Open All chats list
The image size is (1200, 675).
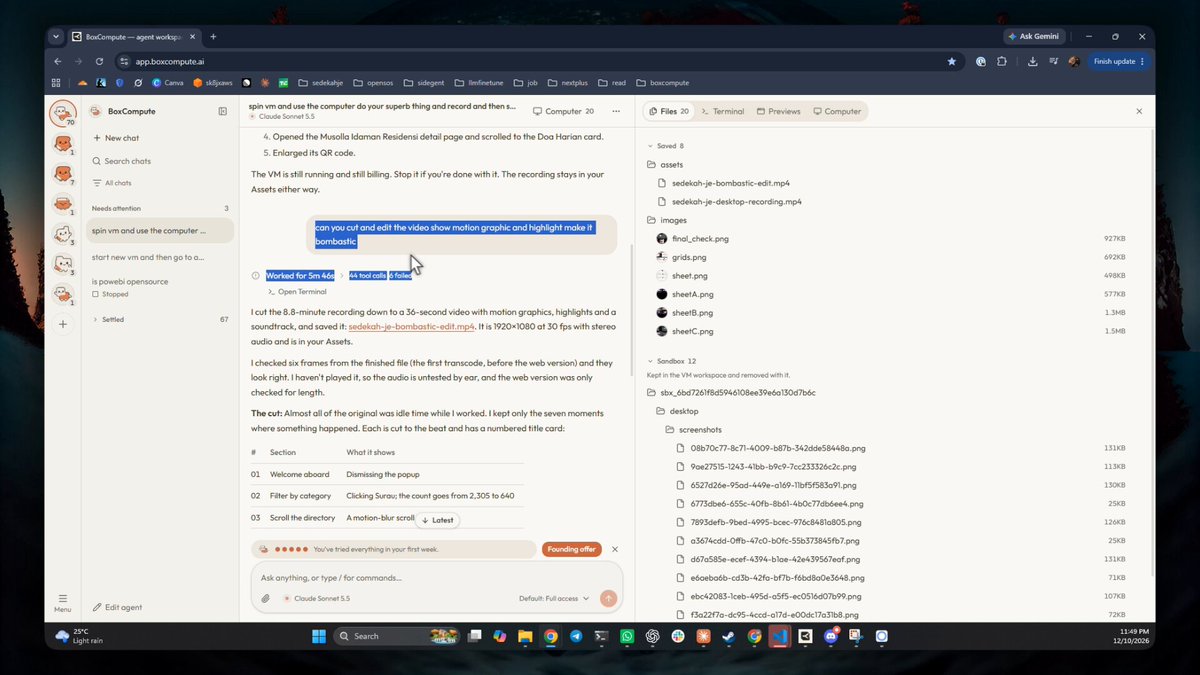110,183
